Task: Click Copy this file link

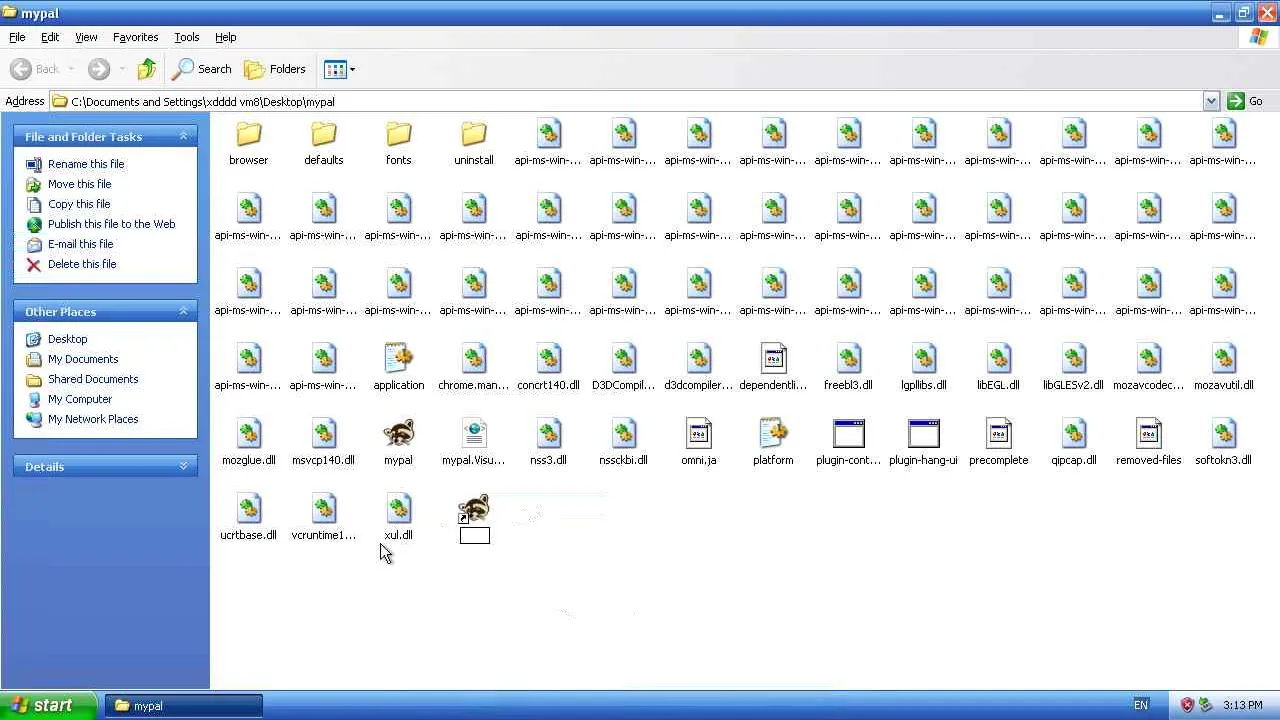Action: click(79, 204)
